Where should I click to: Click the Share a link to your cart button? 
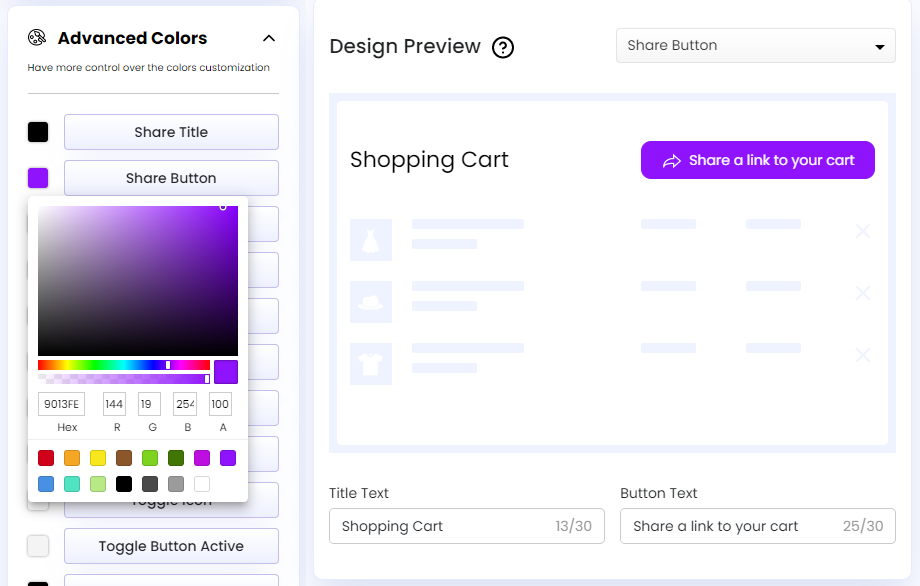coord(757,160)
